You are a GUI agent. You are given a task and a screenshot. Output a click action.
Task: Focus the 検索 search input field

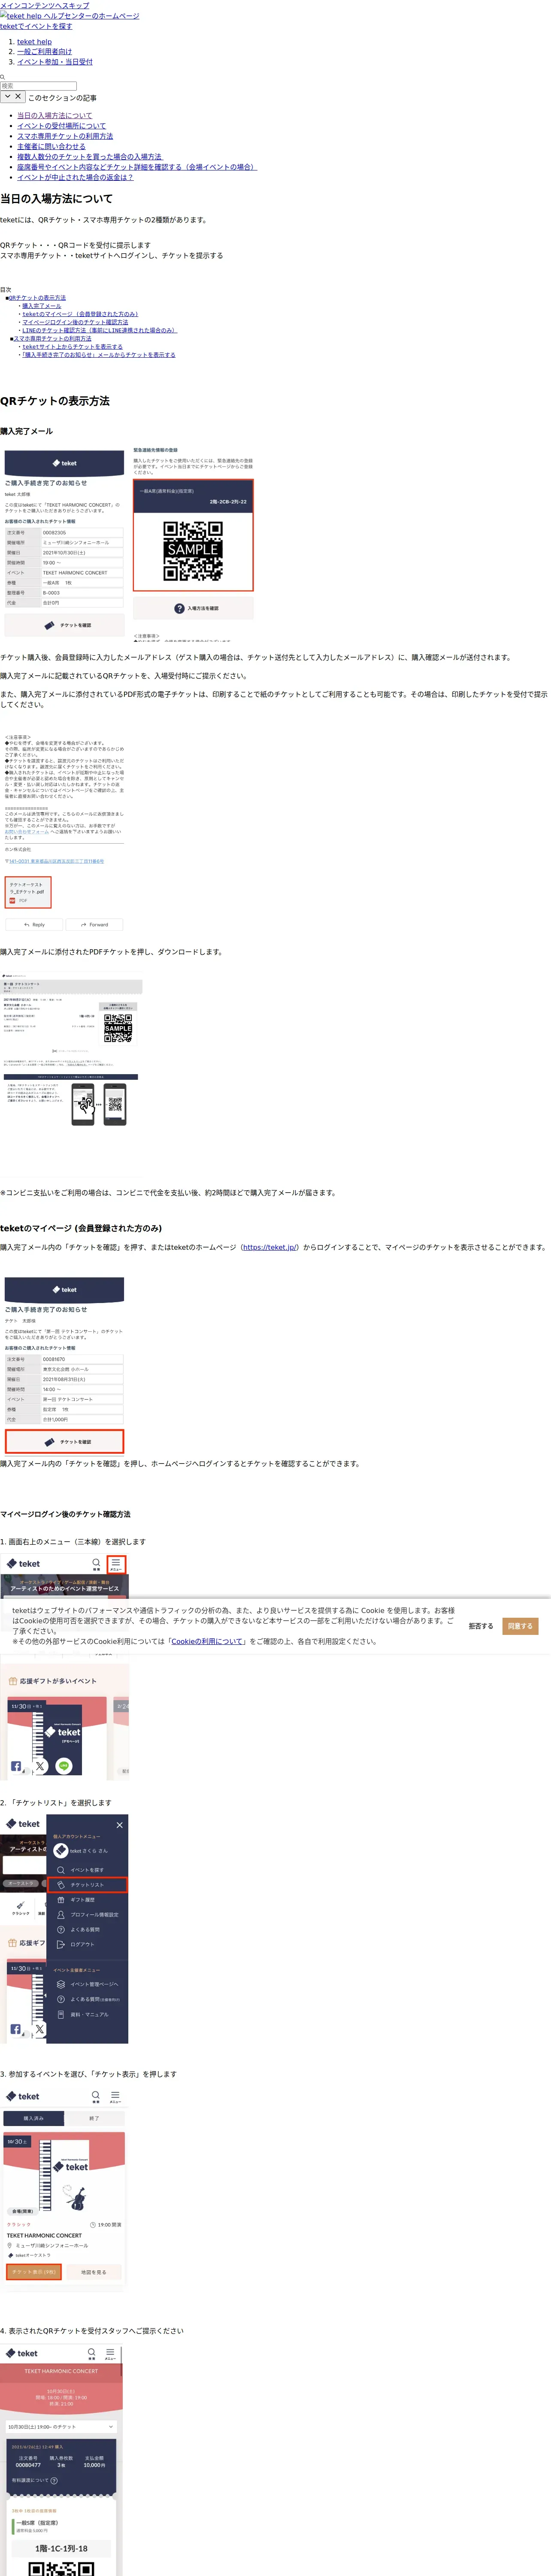pyautogui.click(x=38, y=86)
